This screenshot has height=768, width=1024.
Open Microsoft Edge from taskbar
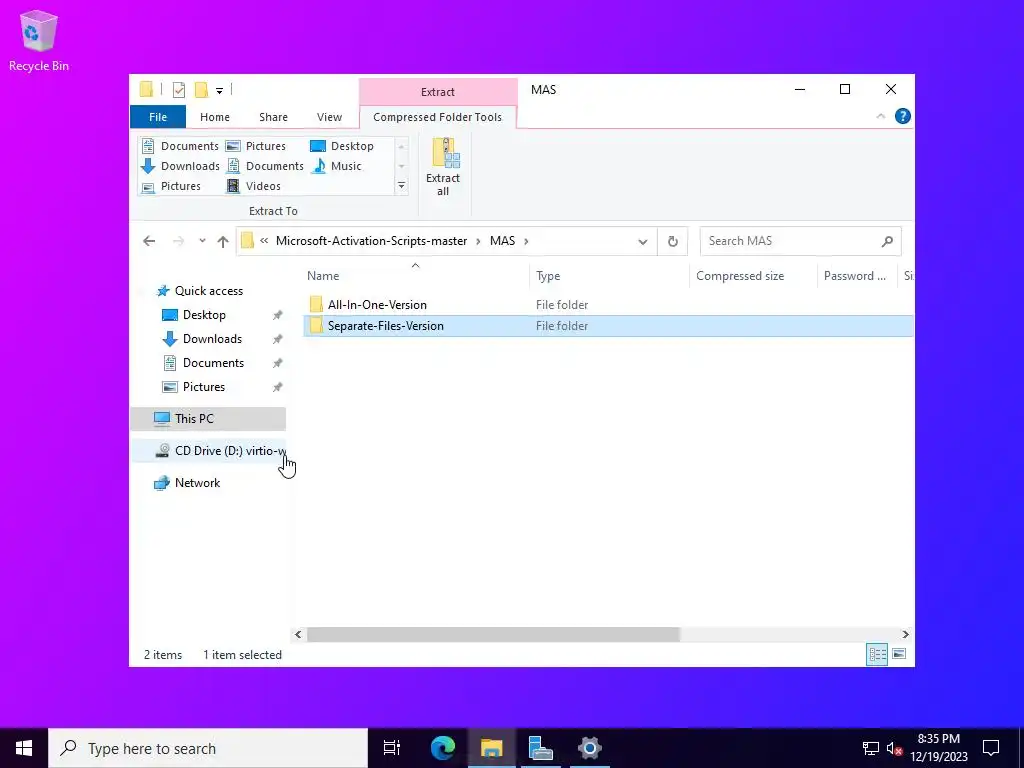442,748
